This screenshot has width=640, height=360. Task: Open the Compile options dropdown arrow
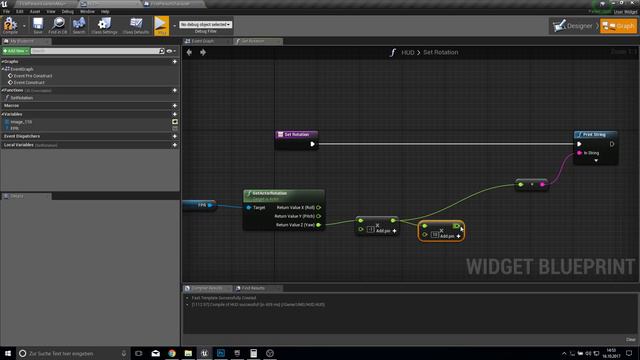point(24,25)
